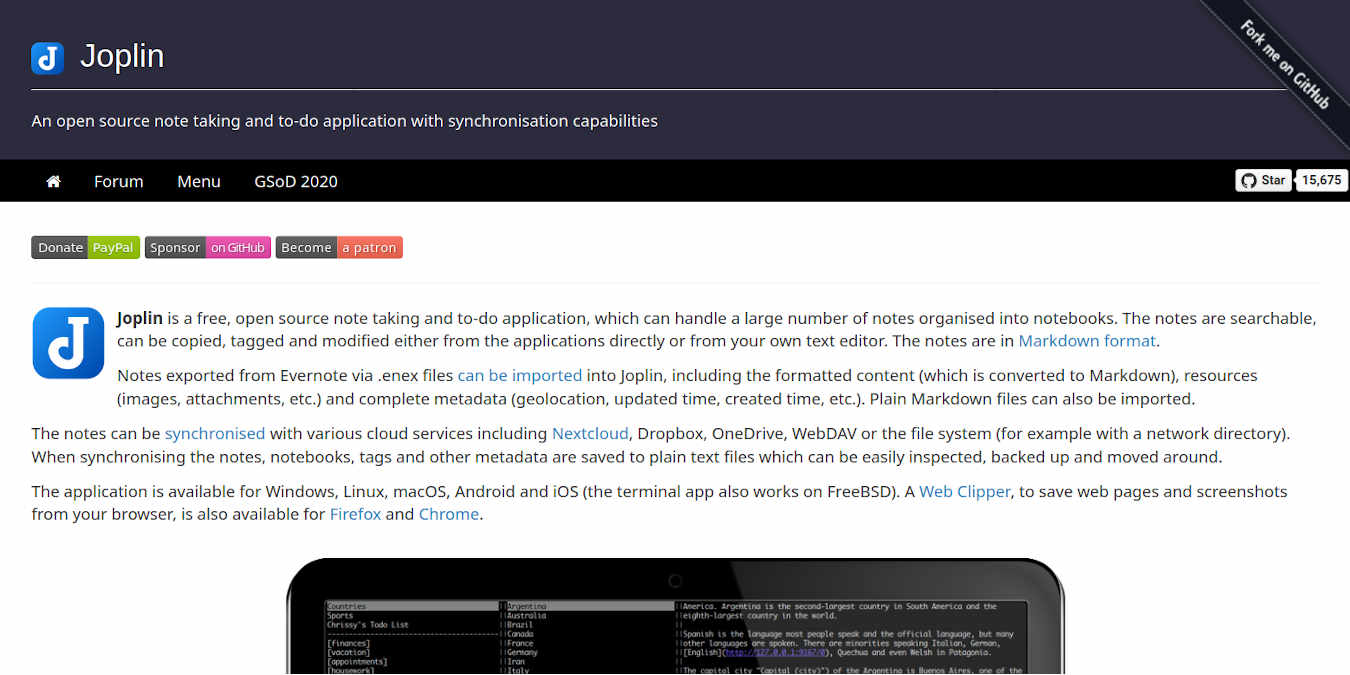Click the Sponsor on GitHub badge

point(208,247)
